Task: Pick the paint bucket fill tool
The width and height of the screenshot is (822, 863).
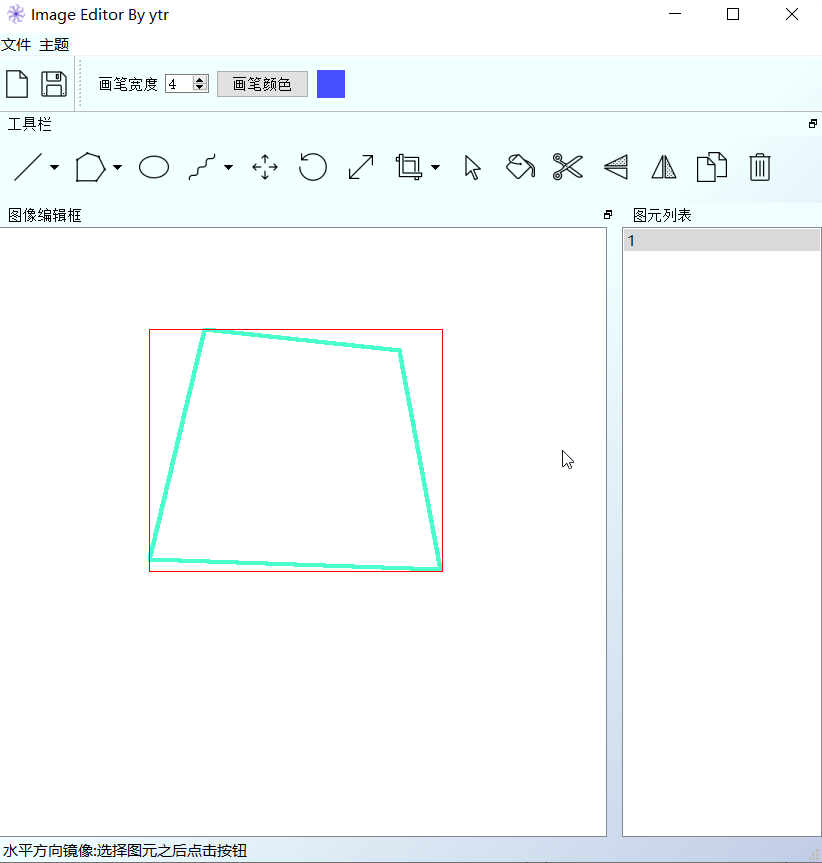Action: tap(520, 167)
